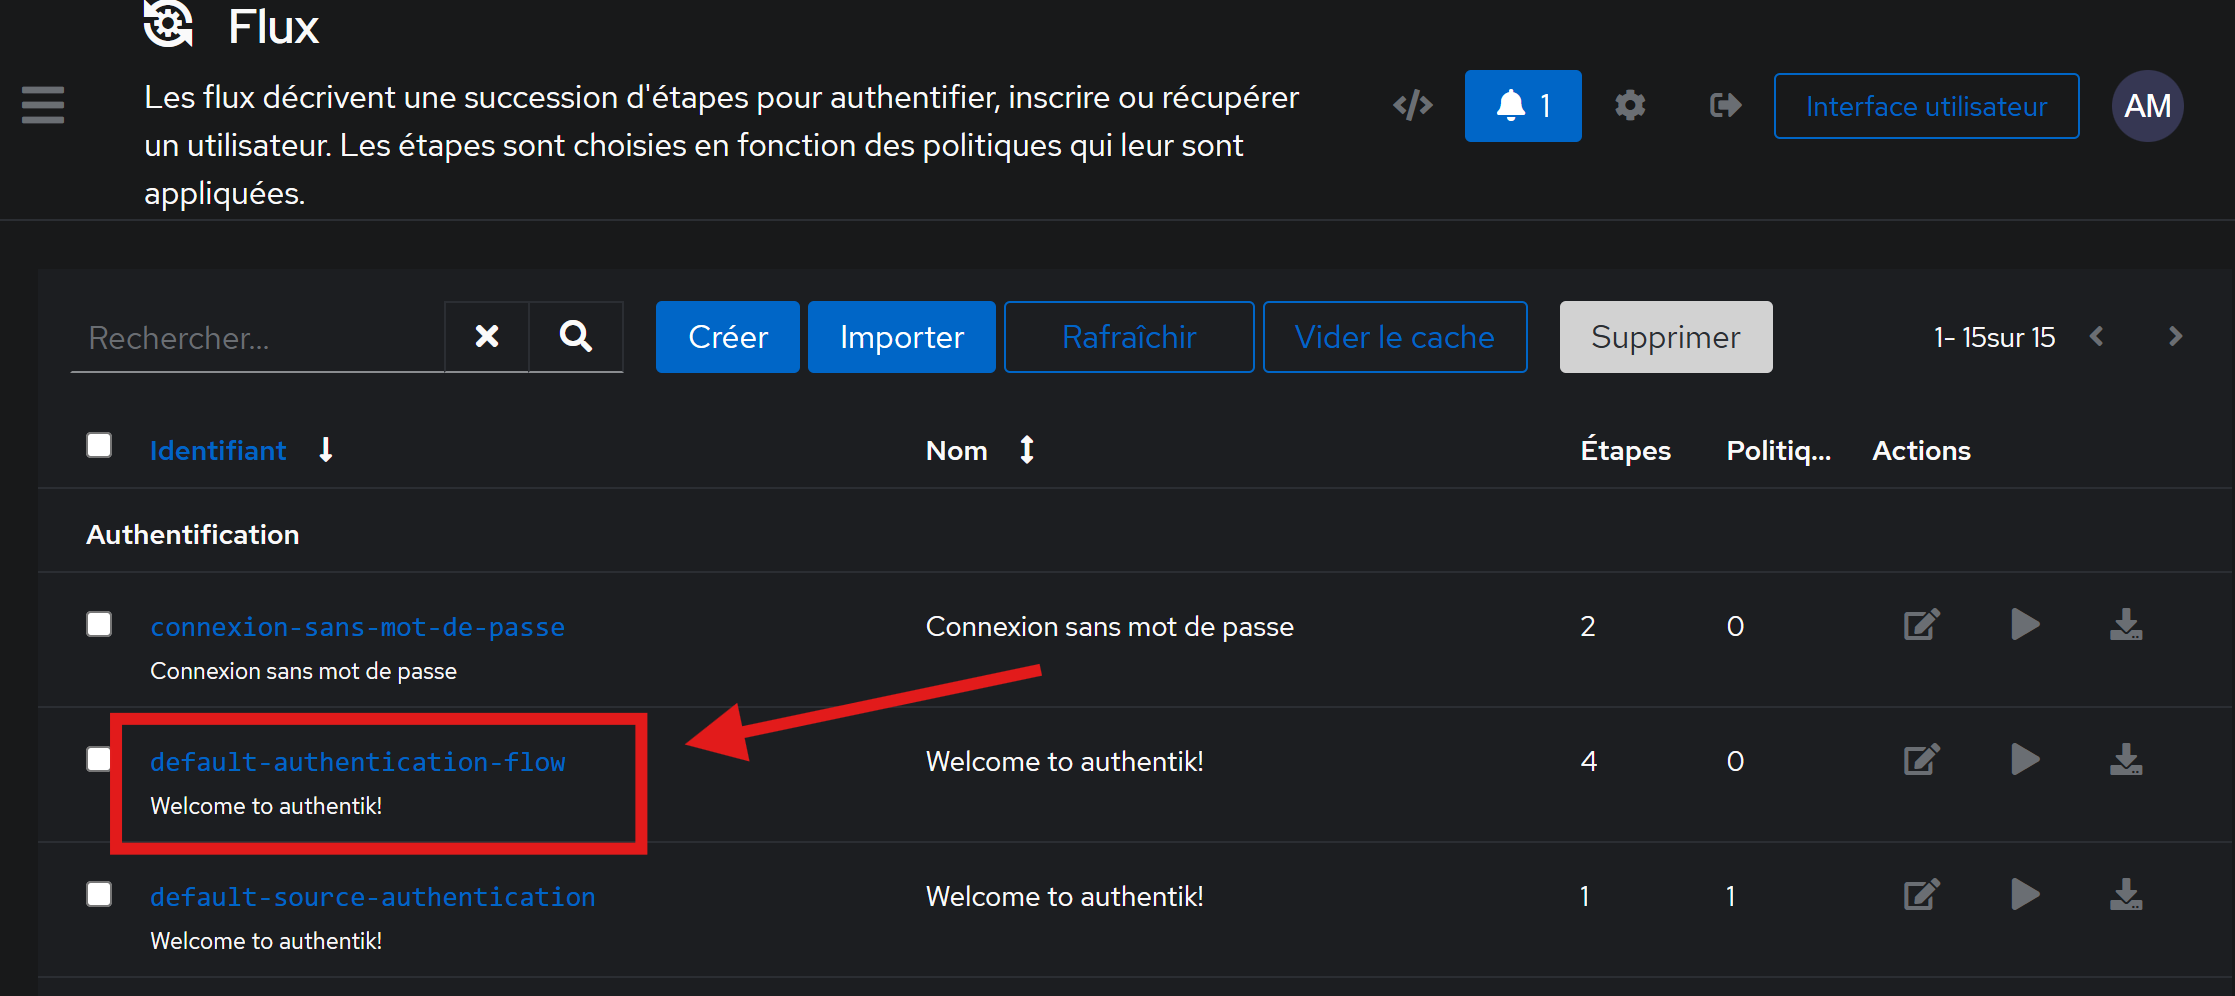Click pagination text '1- 15sur 15'
This screenshot has width=2235, height=996.
pos(1994,338)
